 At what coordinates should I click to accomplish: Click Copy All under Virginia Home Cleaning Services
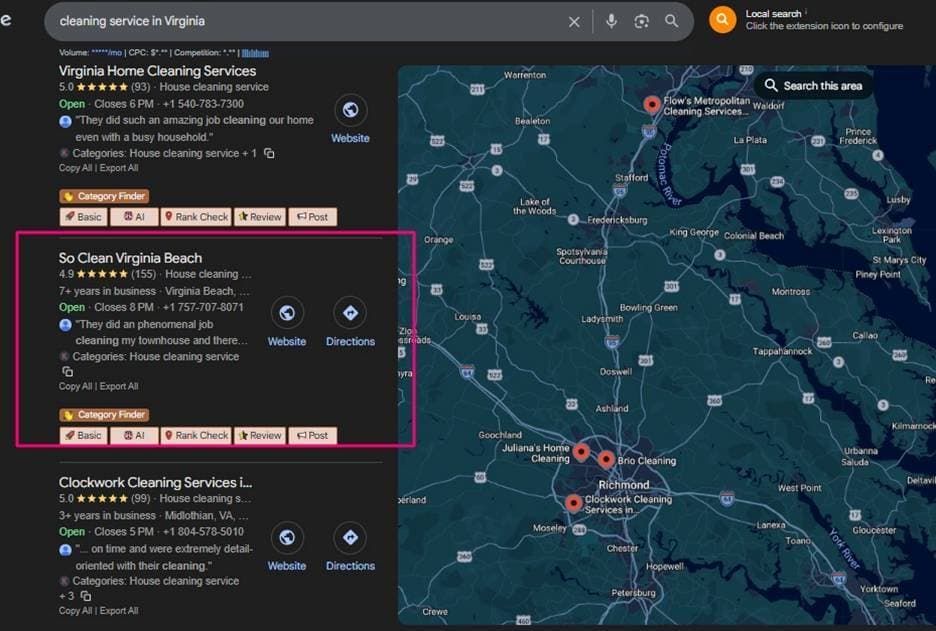point(75,168)
